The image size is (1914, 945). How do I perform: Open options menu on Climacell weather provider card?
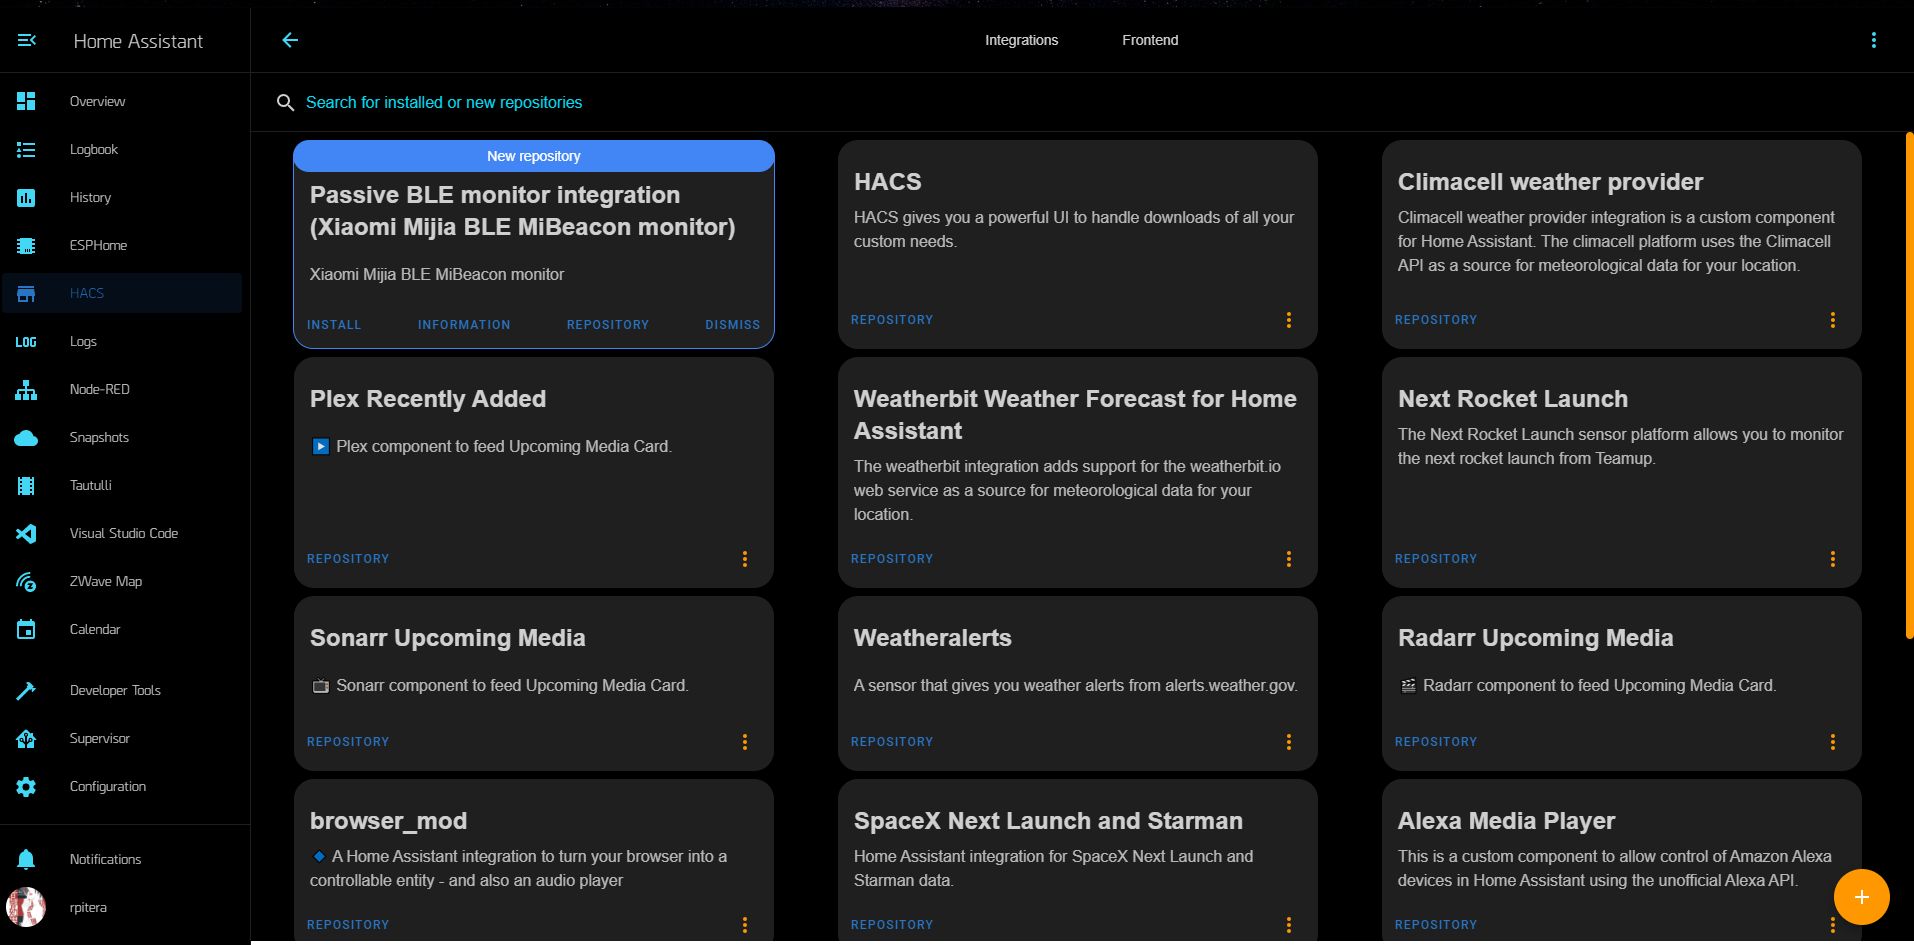(1832, 320)
